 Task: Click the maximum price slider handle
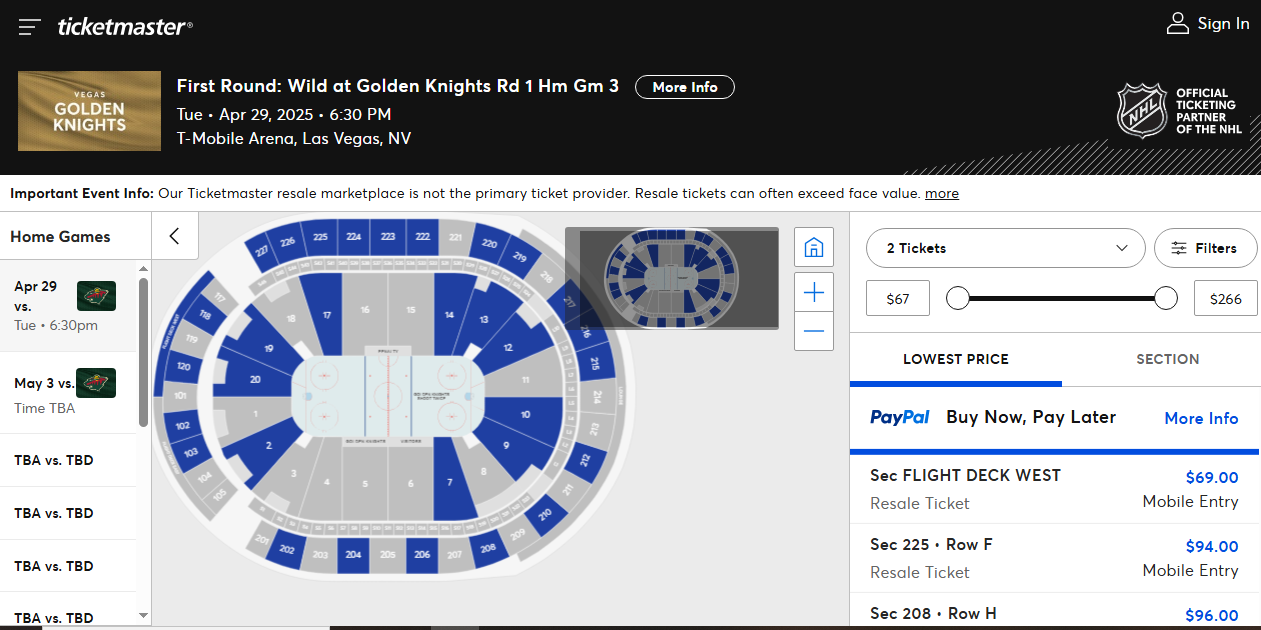[1166, 298]
